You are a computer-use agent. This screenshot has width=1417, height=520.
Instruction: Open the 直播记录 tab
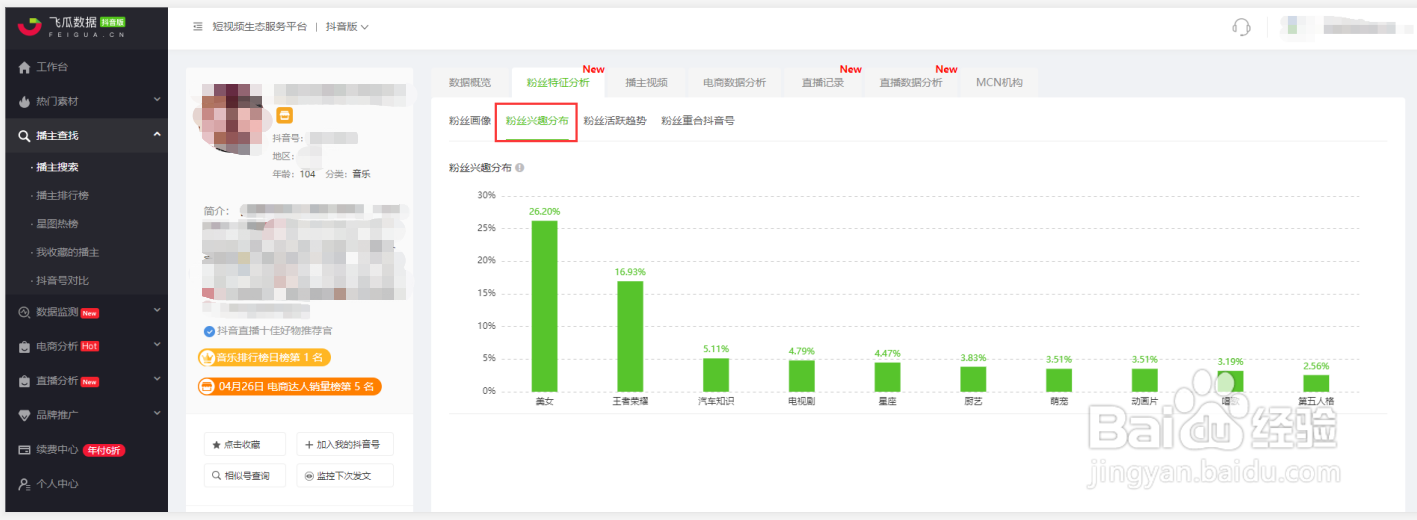click(822, 83)
